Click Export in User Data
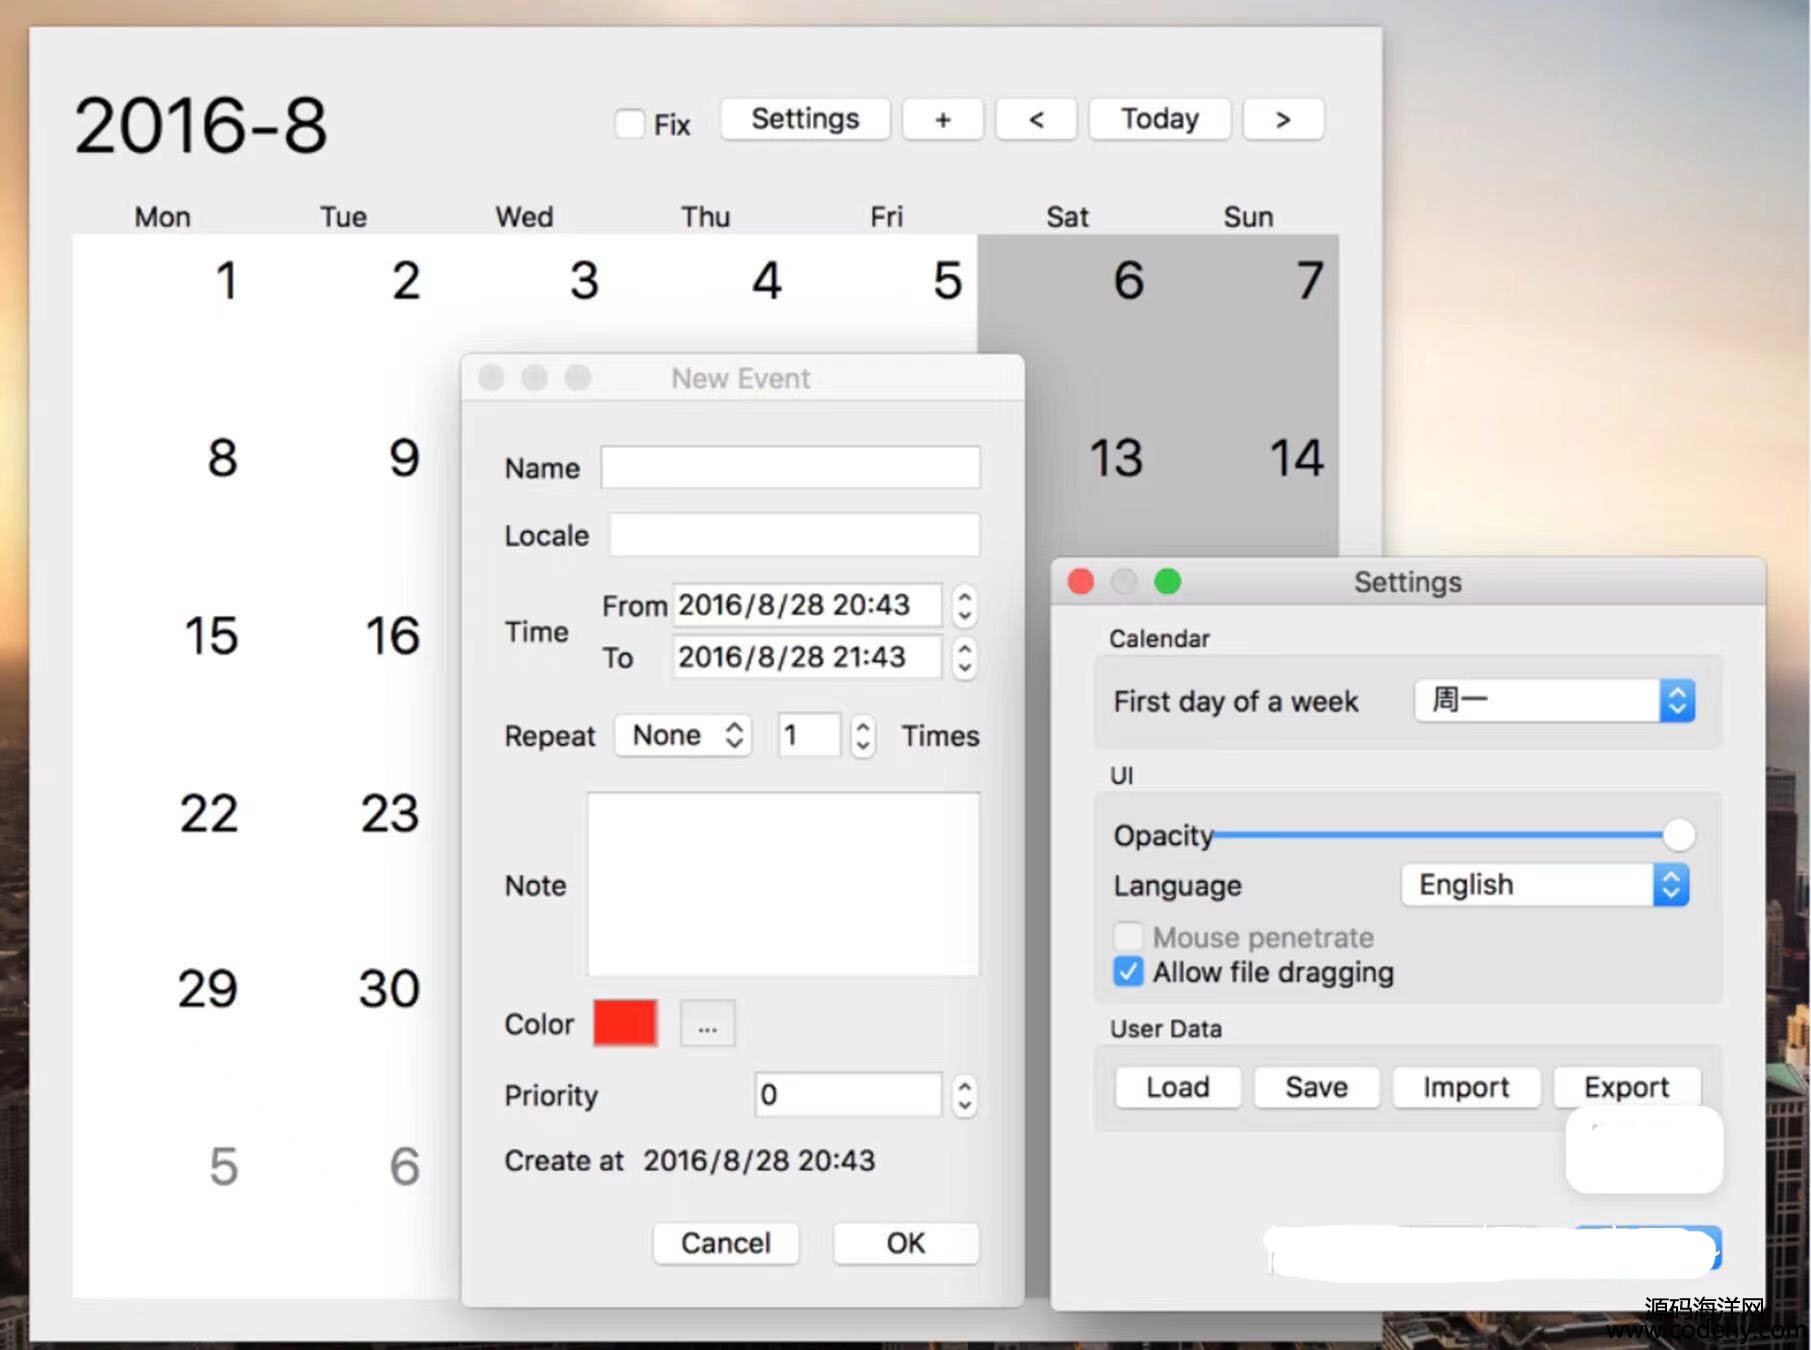 click(1627, 1087)
